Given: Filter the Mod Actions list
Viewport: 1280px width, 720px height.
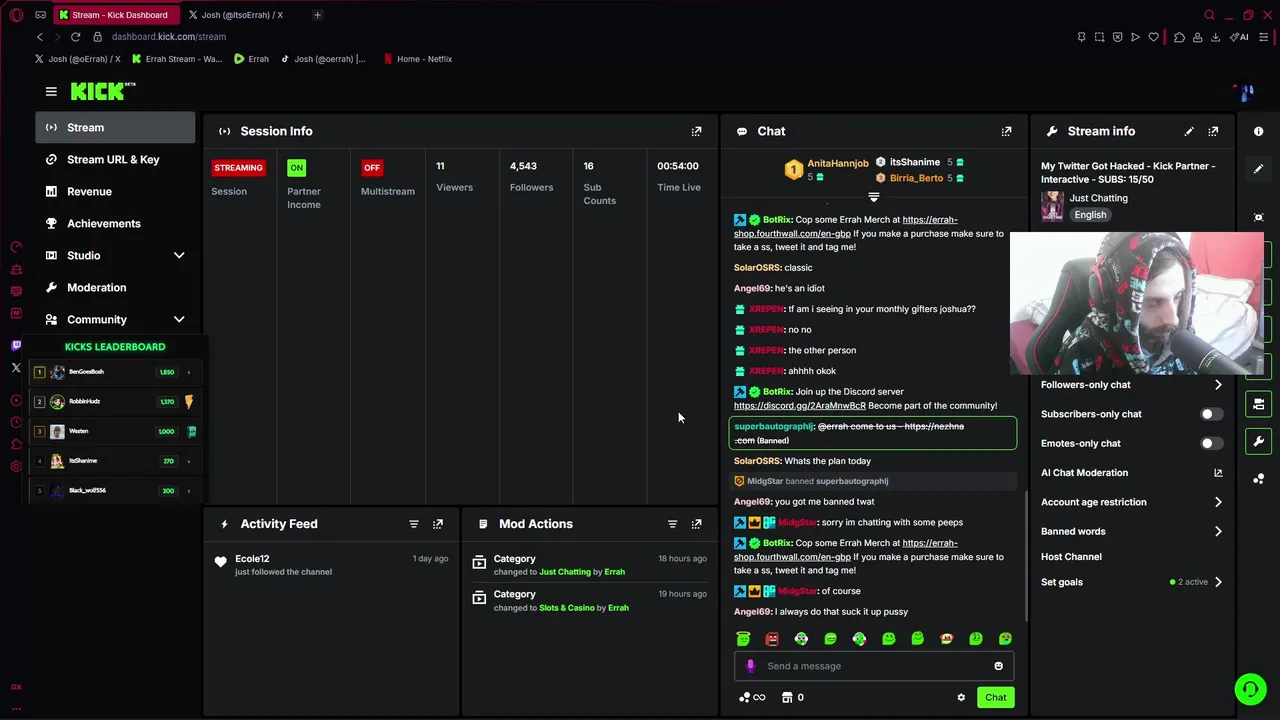Looking at the screenshot, I should (x=673, y=524).
